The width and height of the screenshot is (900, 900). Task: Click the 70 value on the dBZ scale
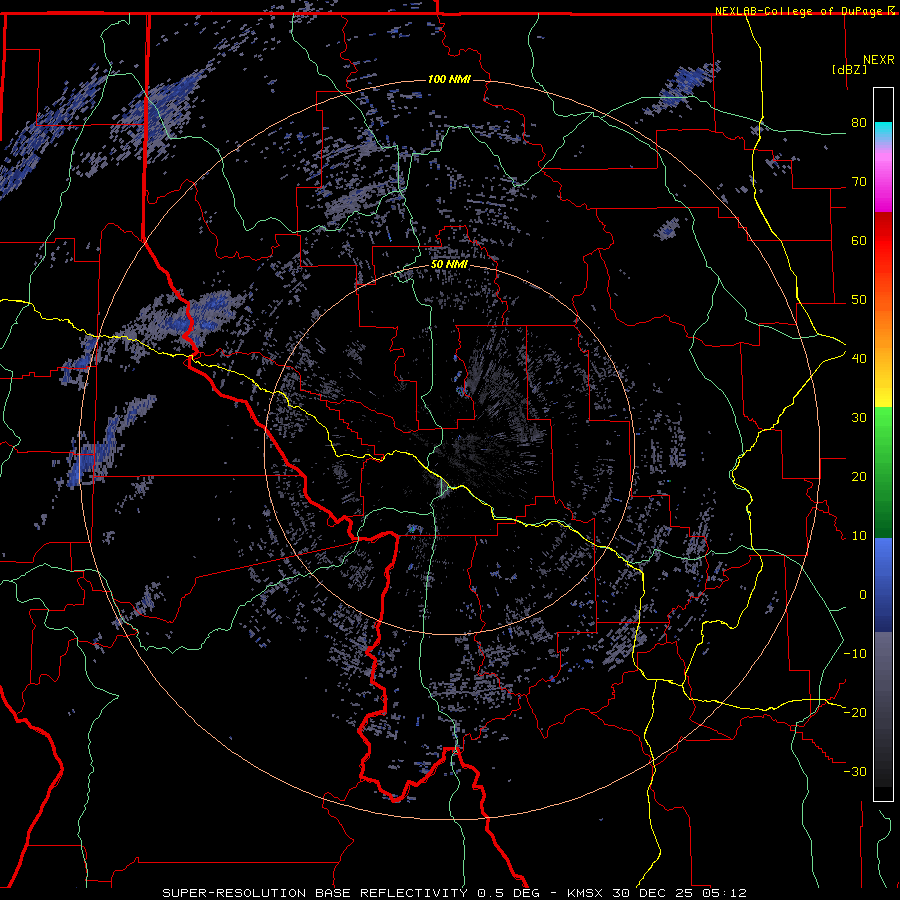pyautogui.click(x=859, y=182)
